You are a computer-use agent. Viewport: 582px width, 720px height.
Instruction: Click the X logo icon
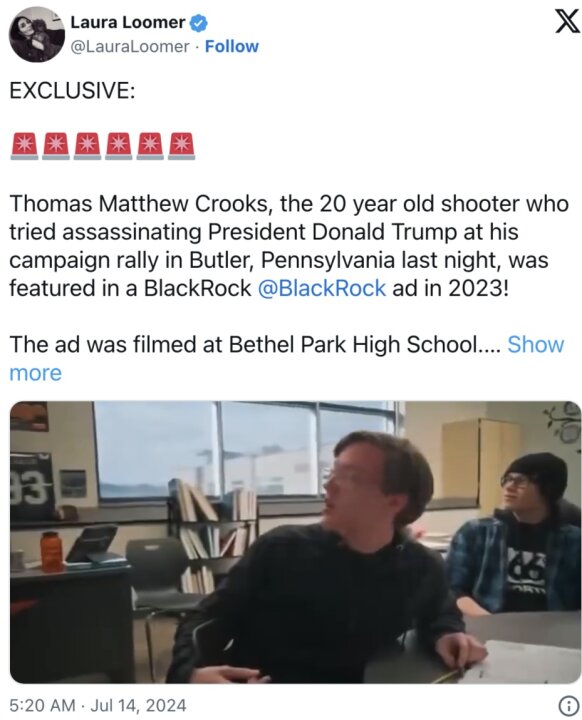567,22
